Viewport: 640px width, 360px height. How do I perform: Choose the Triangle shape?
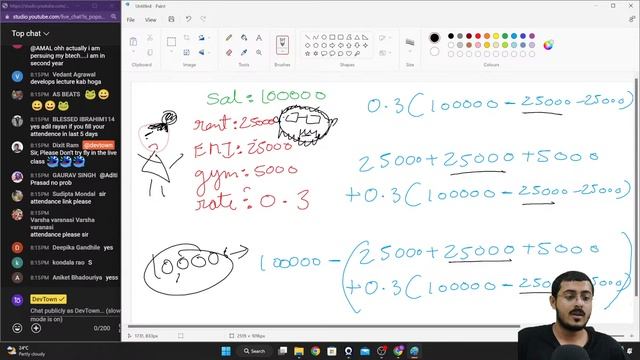(357, 37)
